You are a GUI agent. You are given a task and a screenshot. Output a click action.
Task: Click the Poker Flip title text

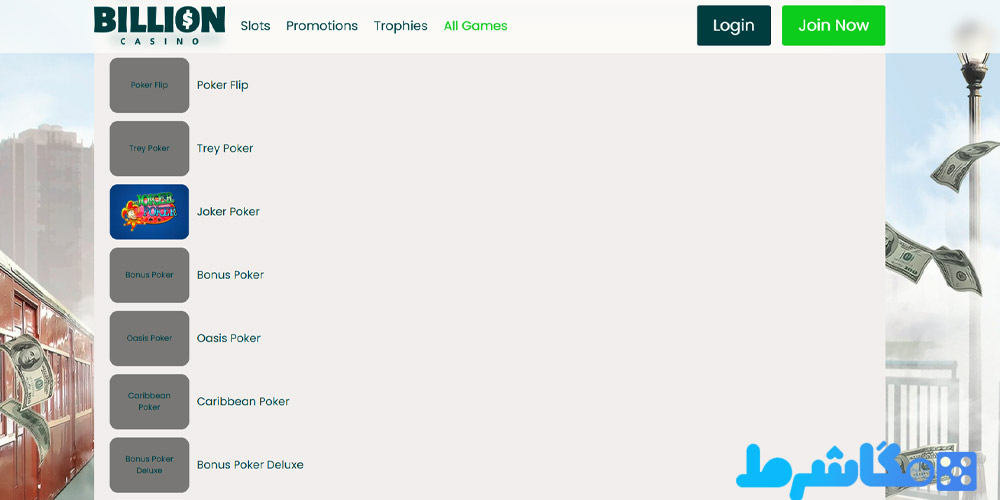click(x=223, y=85)
